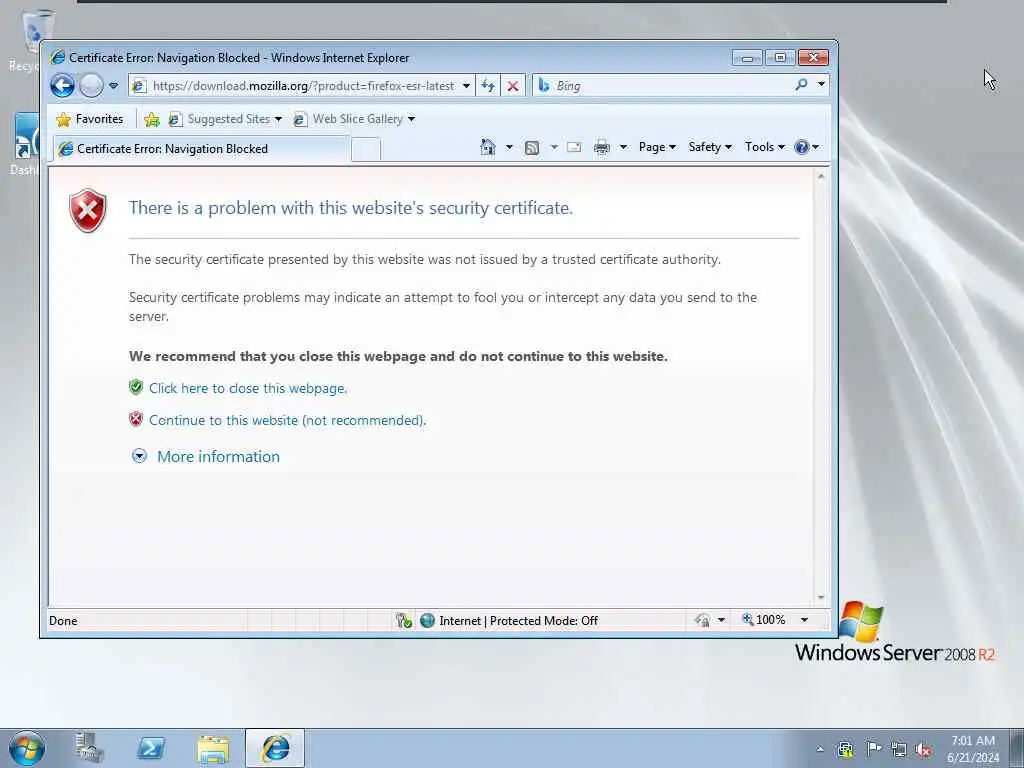Click 'Internet | Protected Mode: Off' status text
1024x768 pixels.
pos(519,620)
